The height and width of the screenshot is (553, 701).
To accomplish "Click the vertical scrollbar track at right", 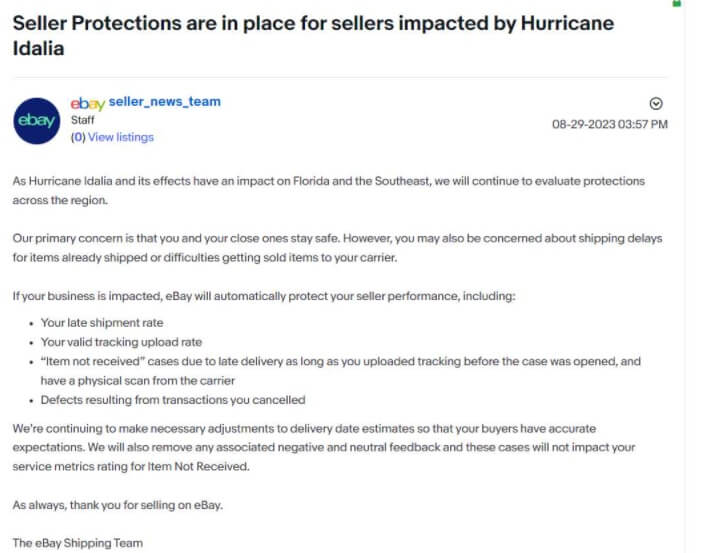I will (x=684, y=300).
